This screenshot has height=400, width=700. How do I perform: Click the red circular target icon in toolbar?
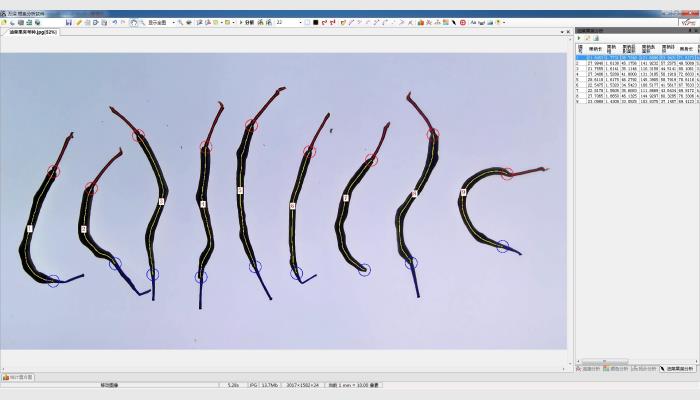462,22
